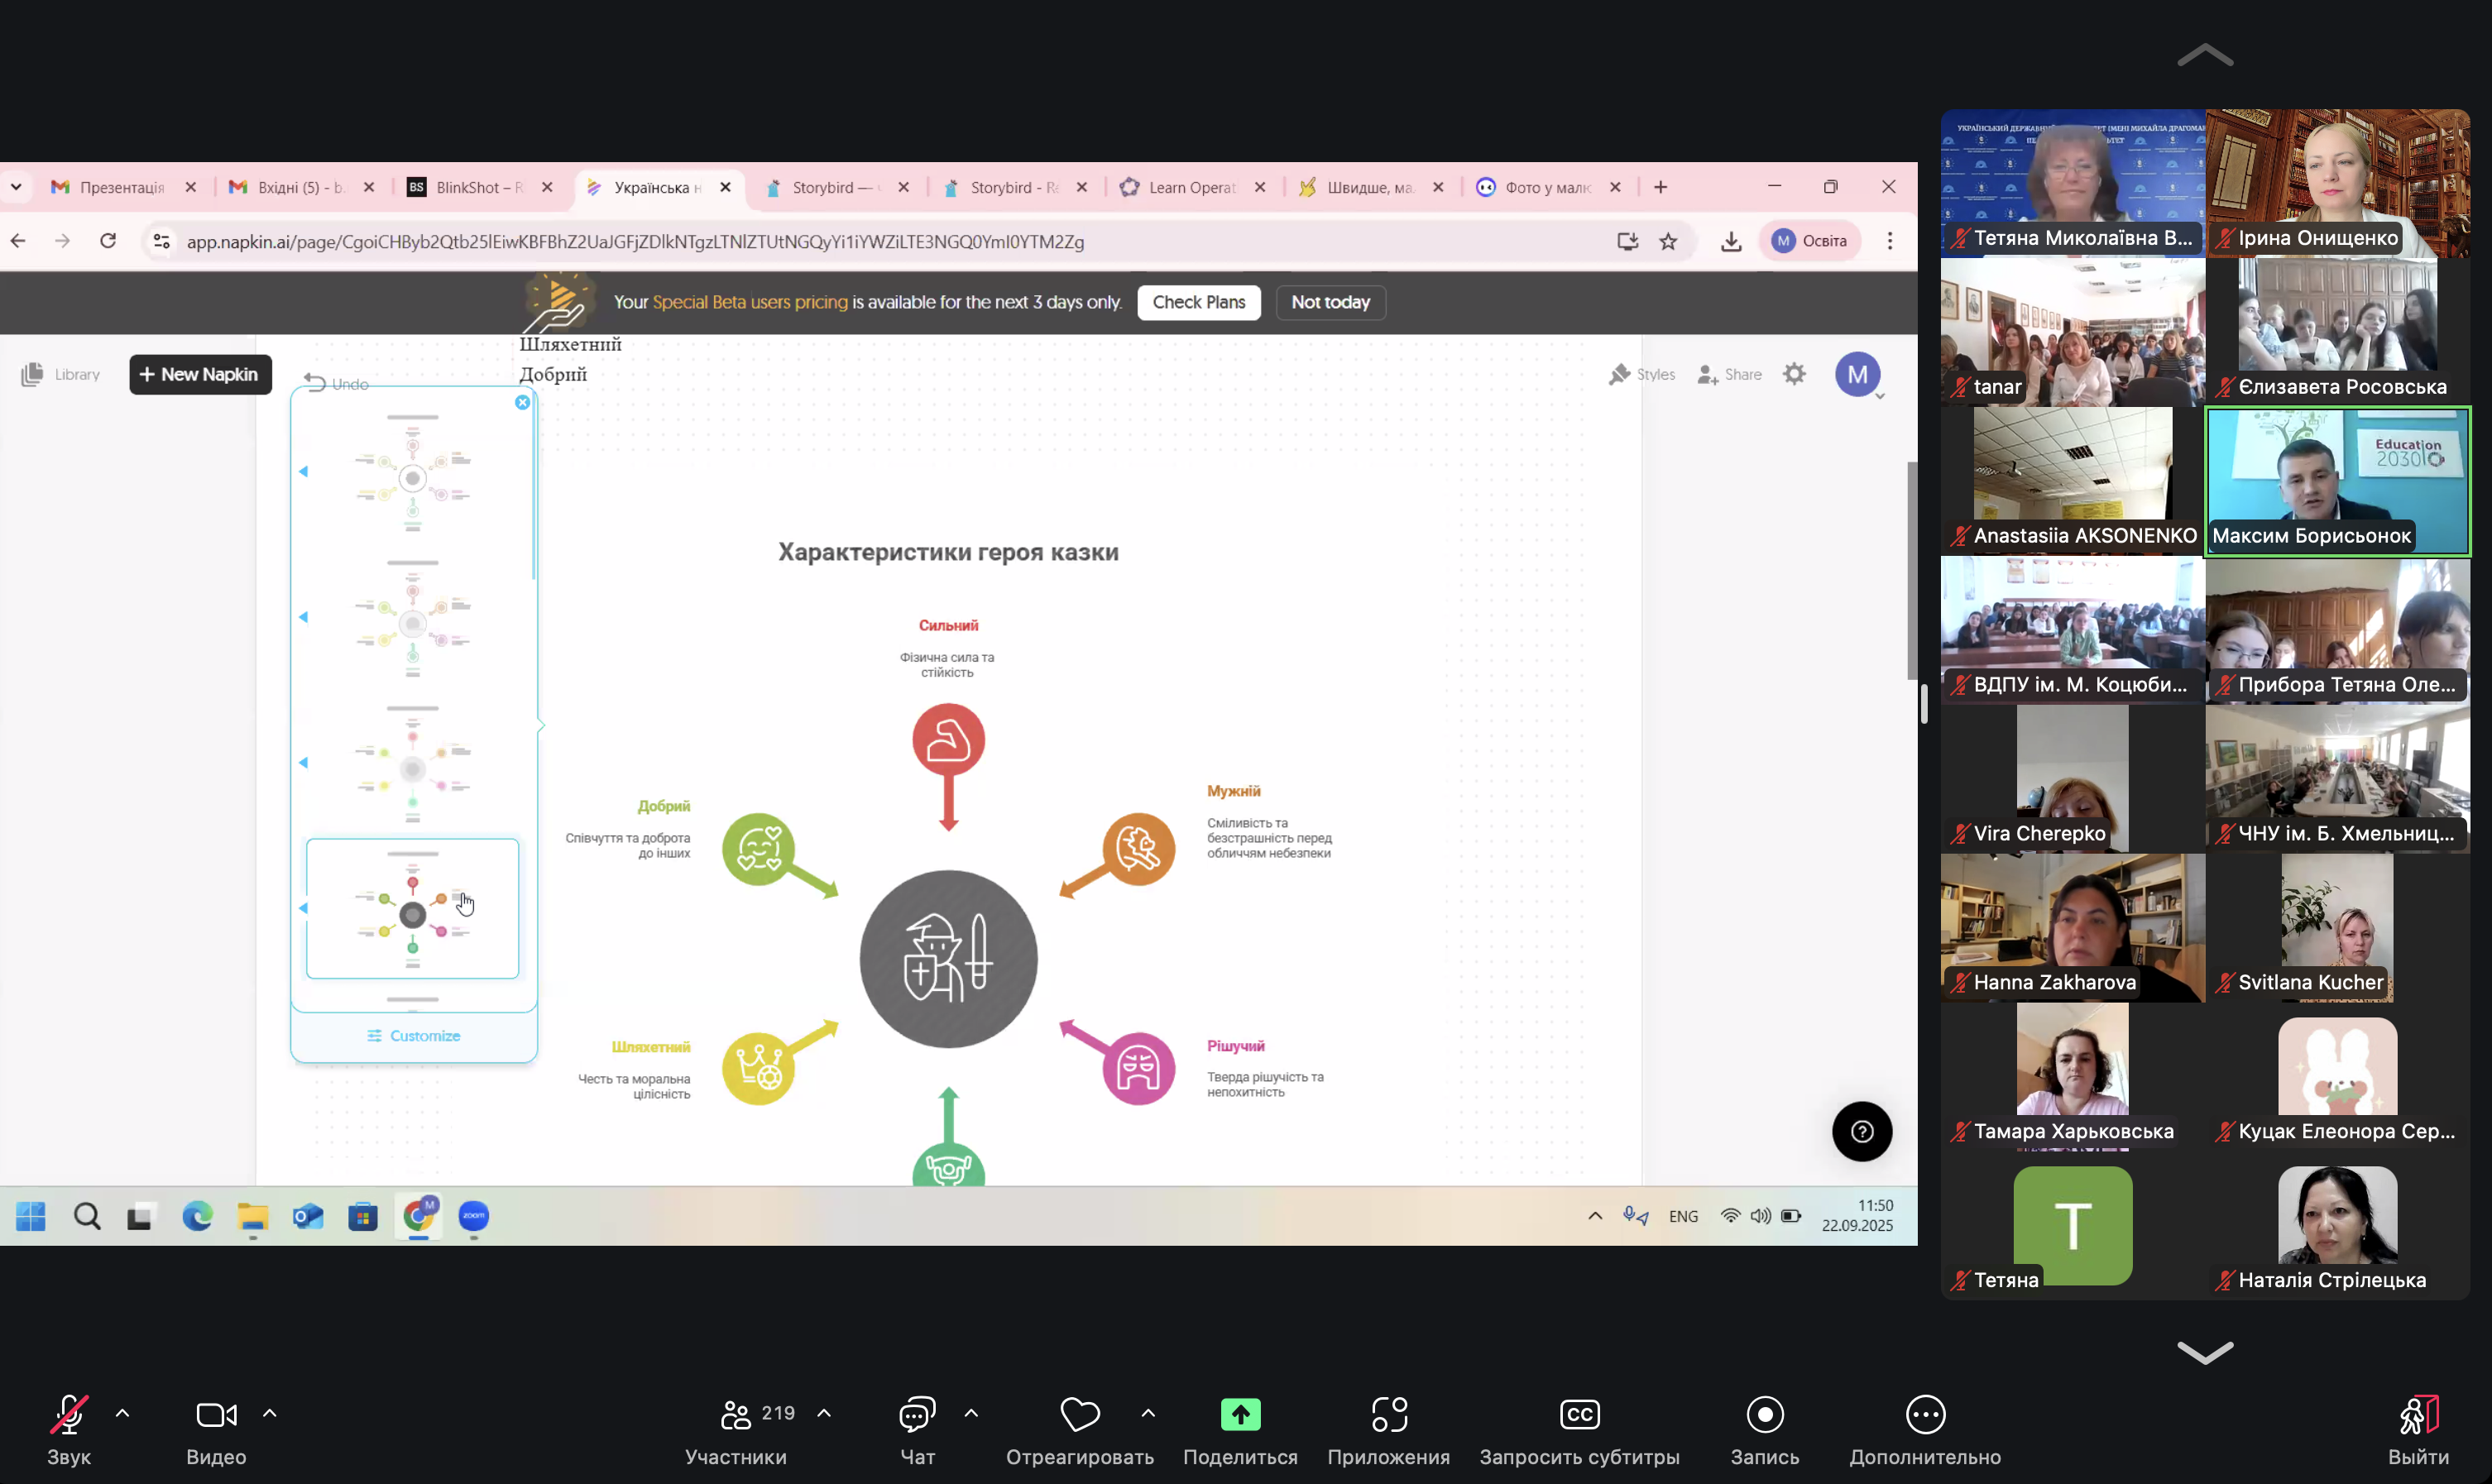
Task: Expand the participants options arrow
Action: tap(824, 1413)
